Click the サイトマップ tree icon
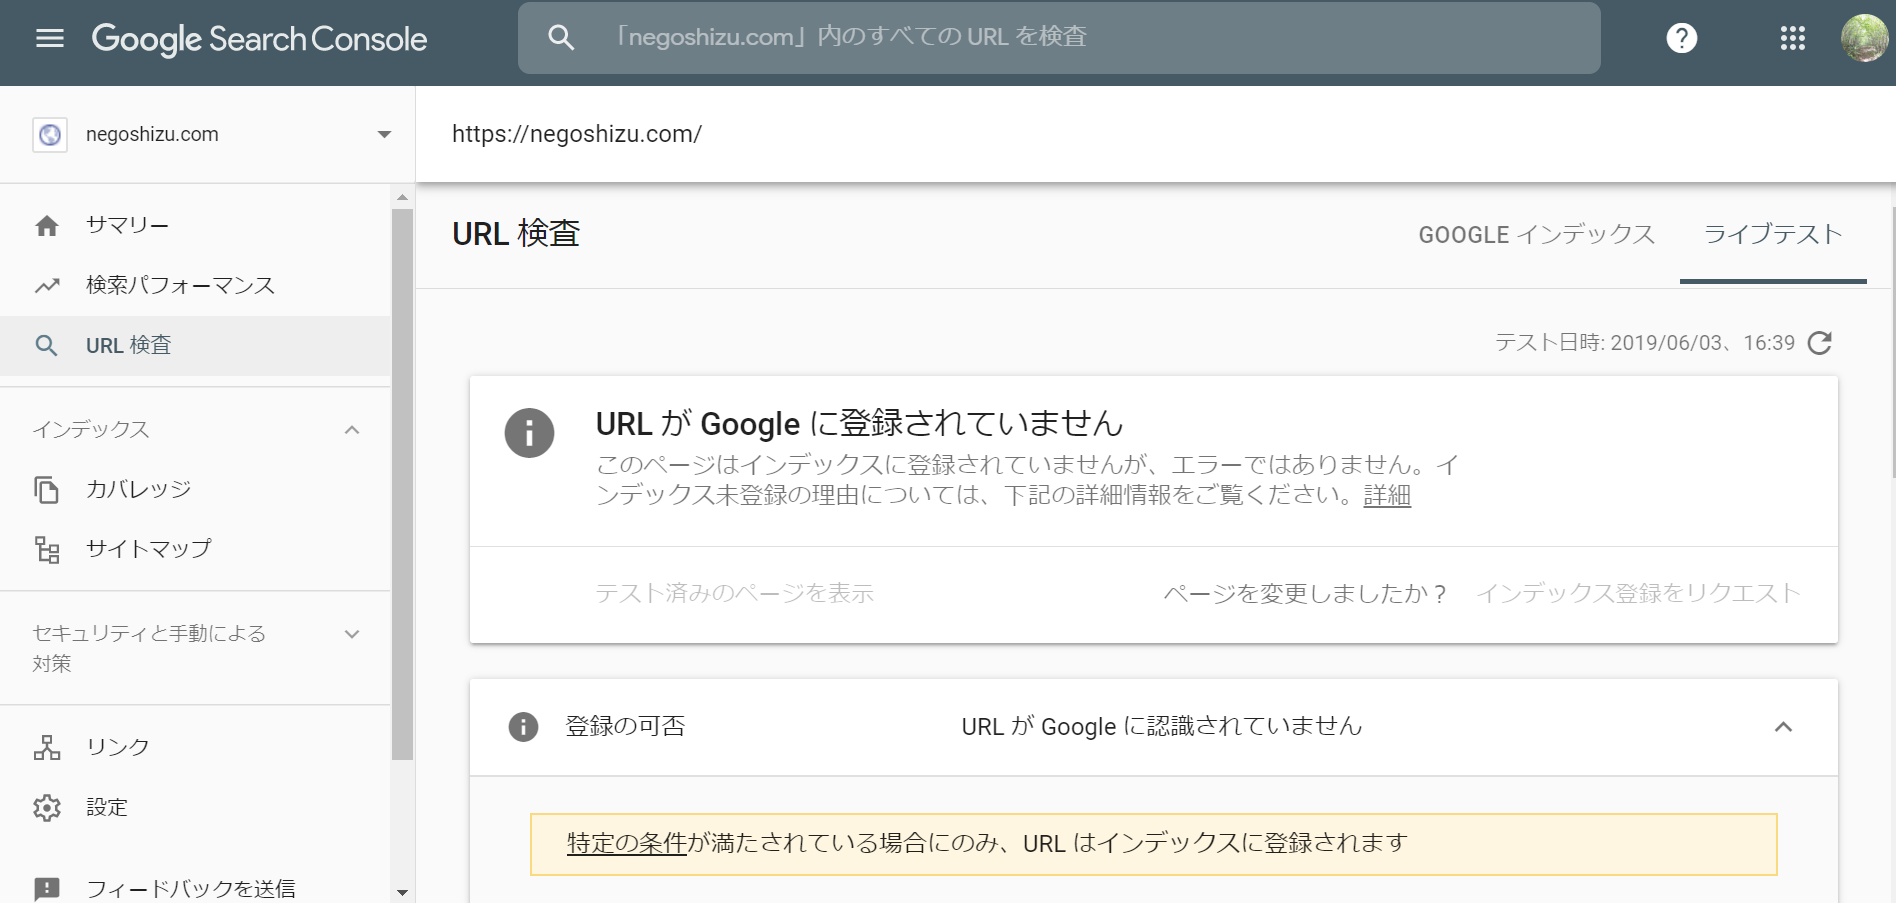 (47, 550)
